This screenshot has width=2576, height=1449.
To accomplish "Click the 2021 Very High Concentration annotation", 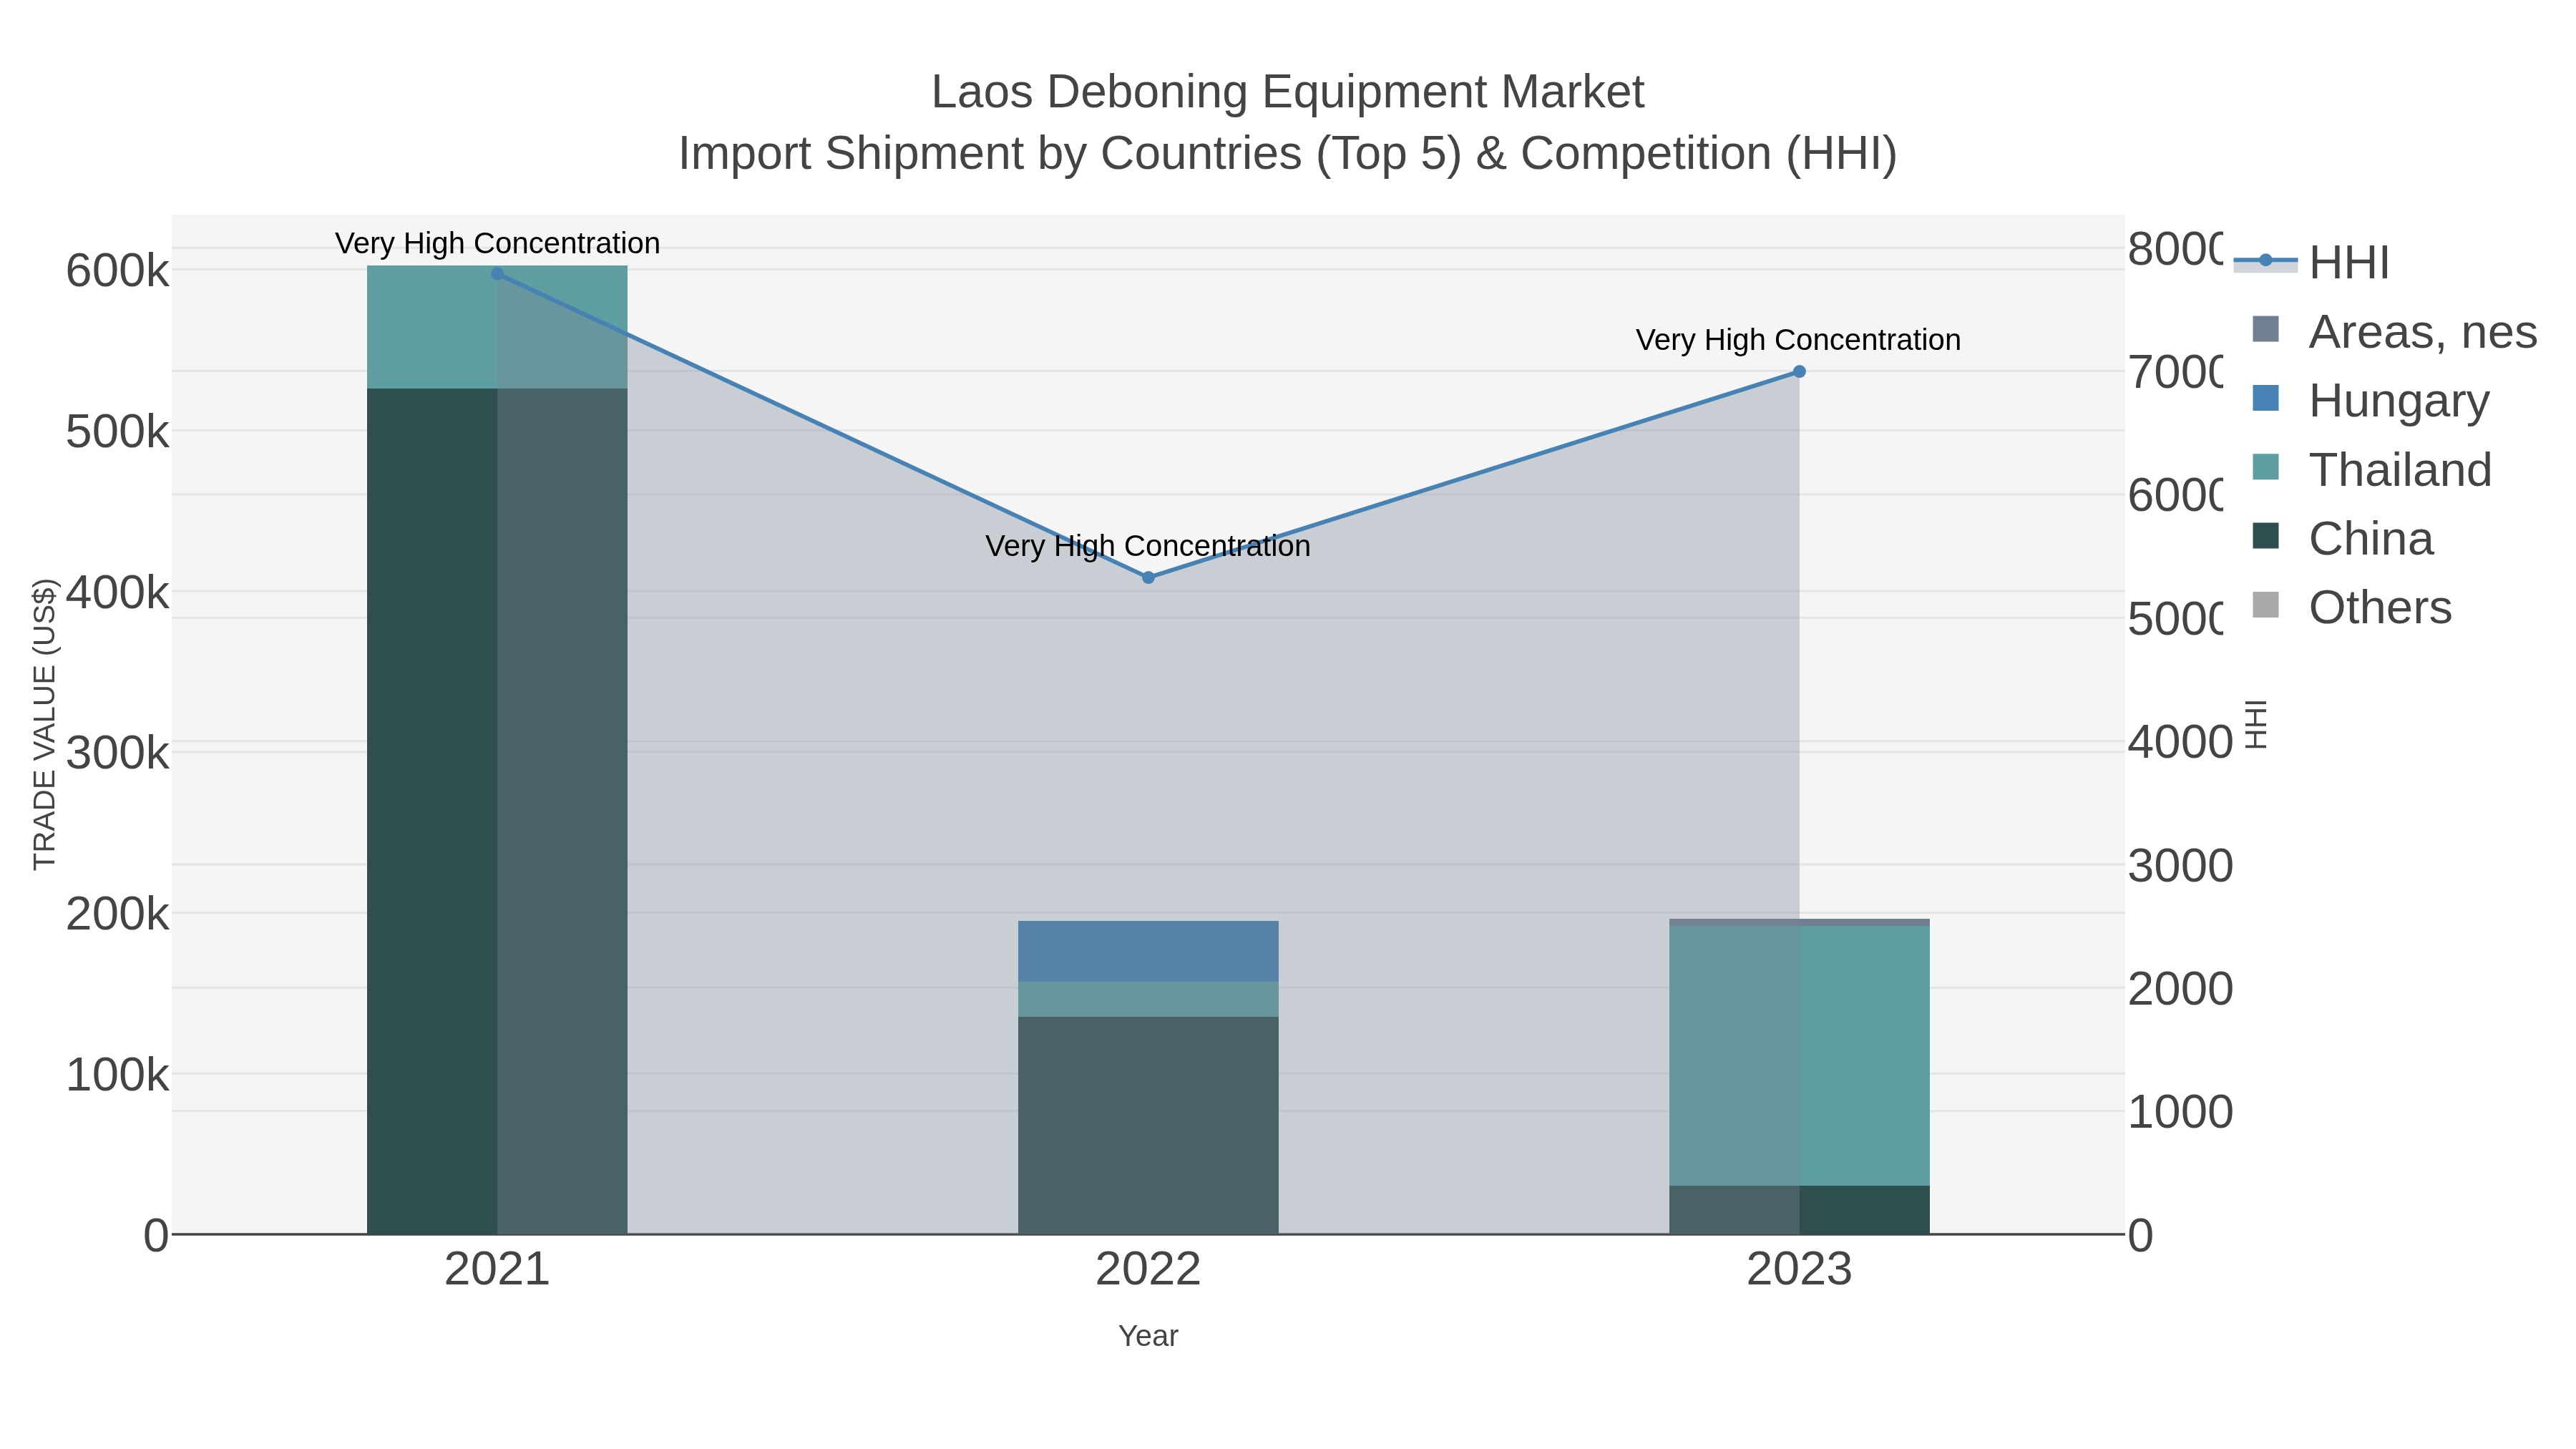I will click(x=497, y=243).
